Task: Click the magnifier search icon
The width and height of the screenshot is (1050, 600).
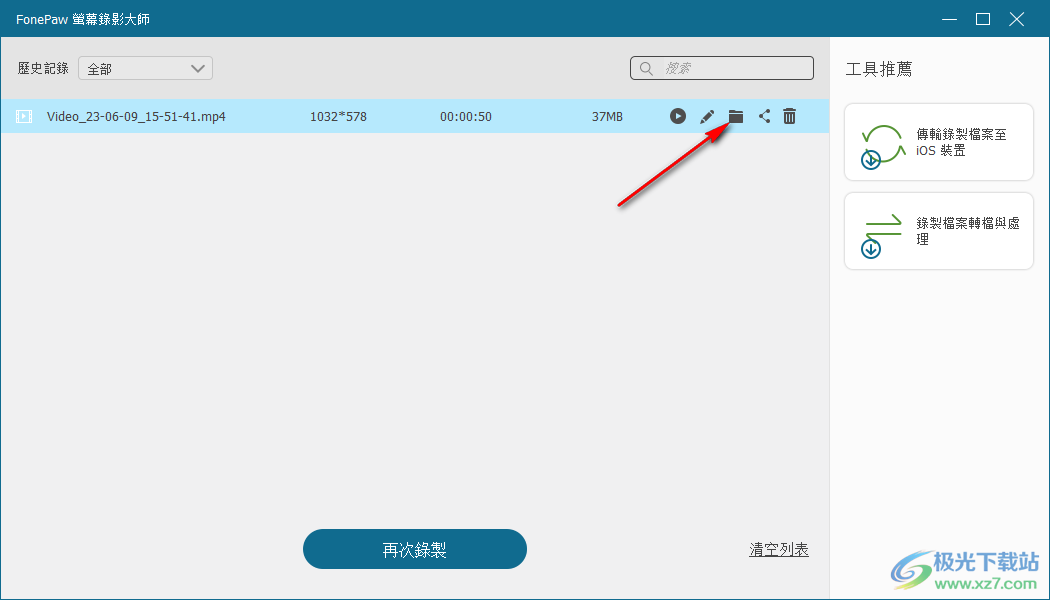Action: click(646, 68)
